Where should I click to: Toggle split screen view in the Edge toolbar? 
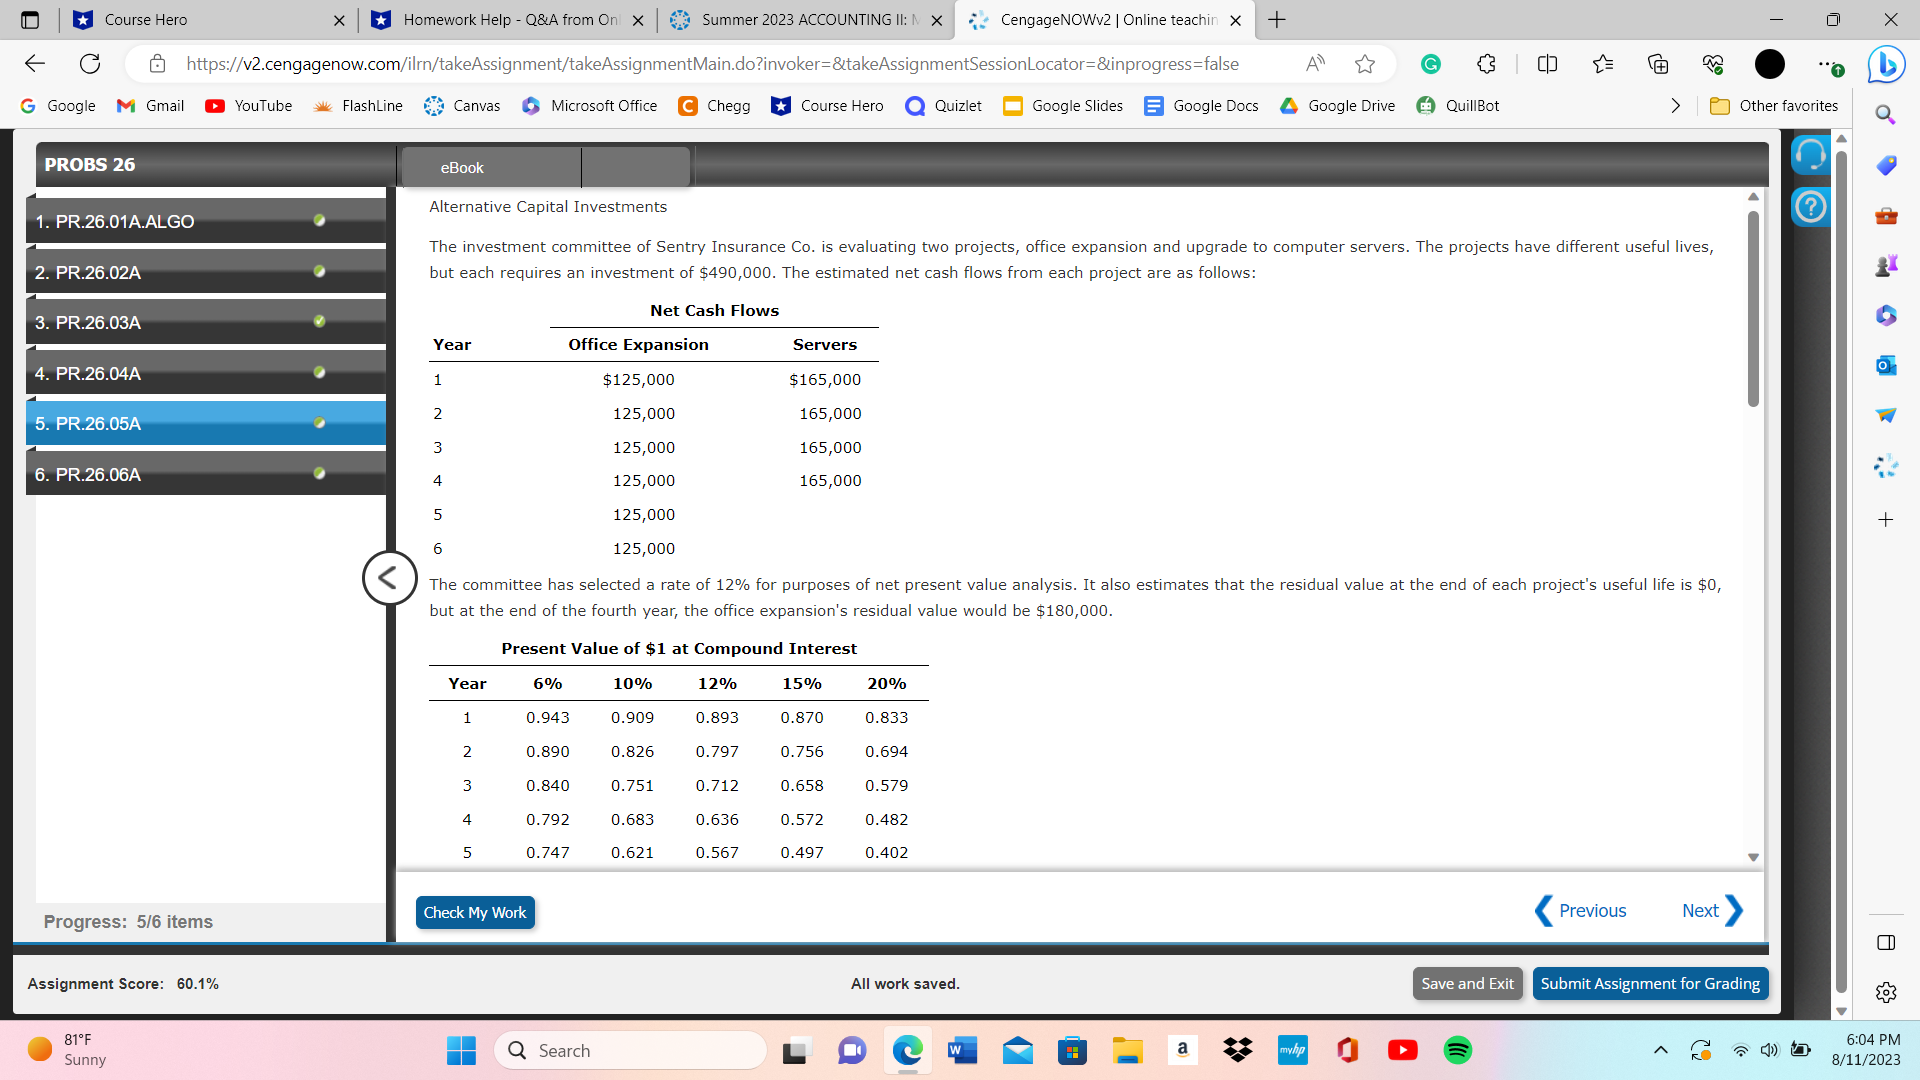click(1546, 63)
